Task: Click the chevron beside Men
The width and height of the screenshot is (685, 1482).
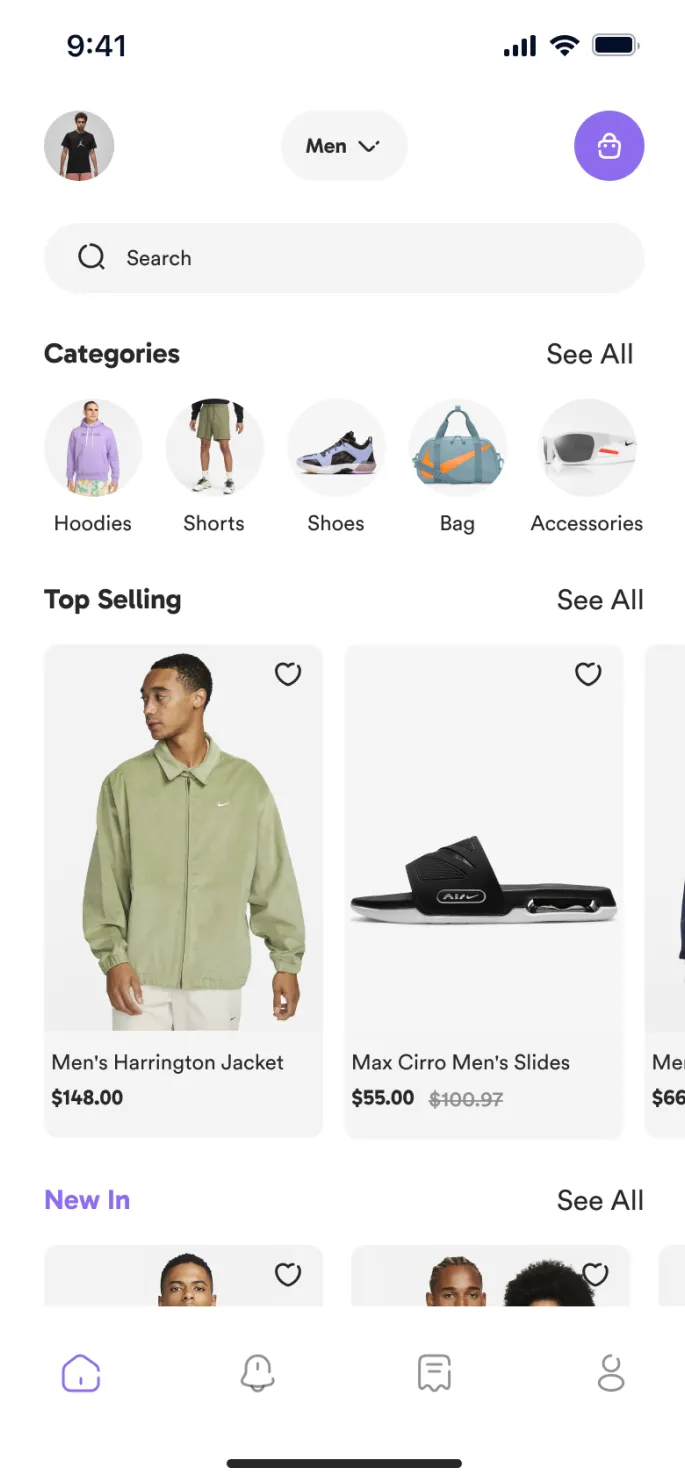Action: coord(369,146)
